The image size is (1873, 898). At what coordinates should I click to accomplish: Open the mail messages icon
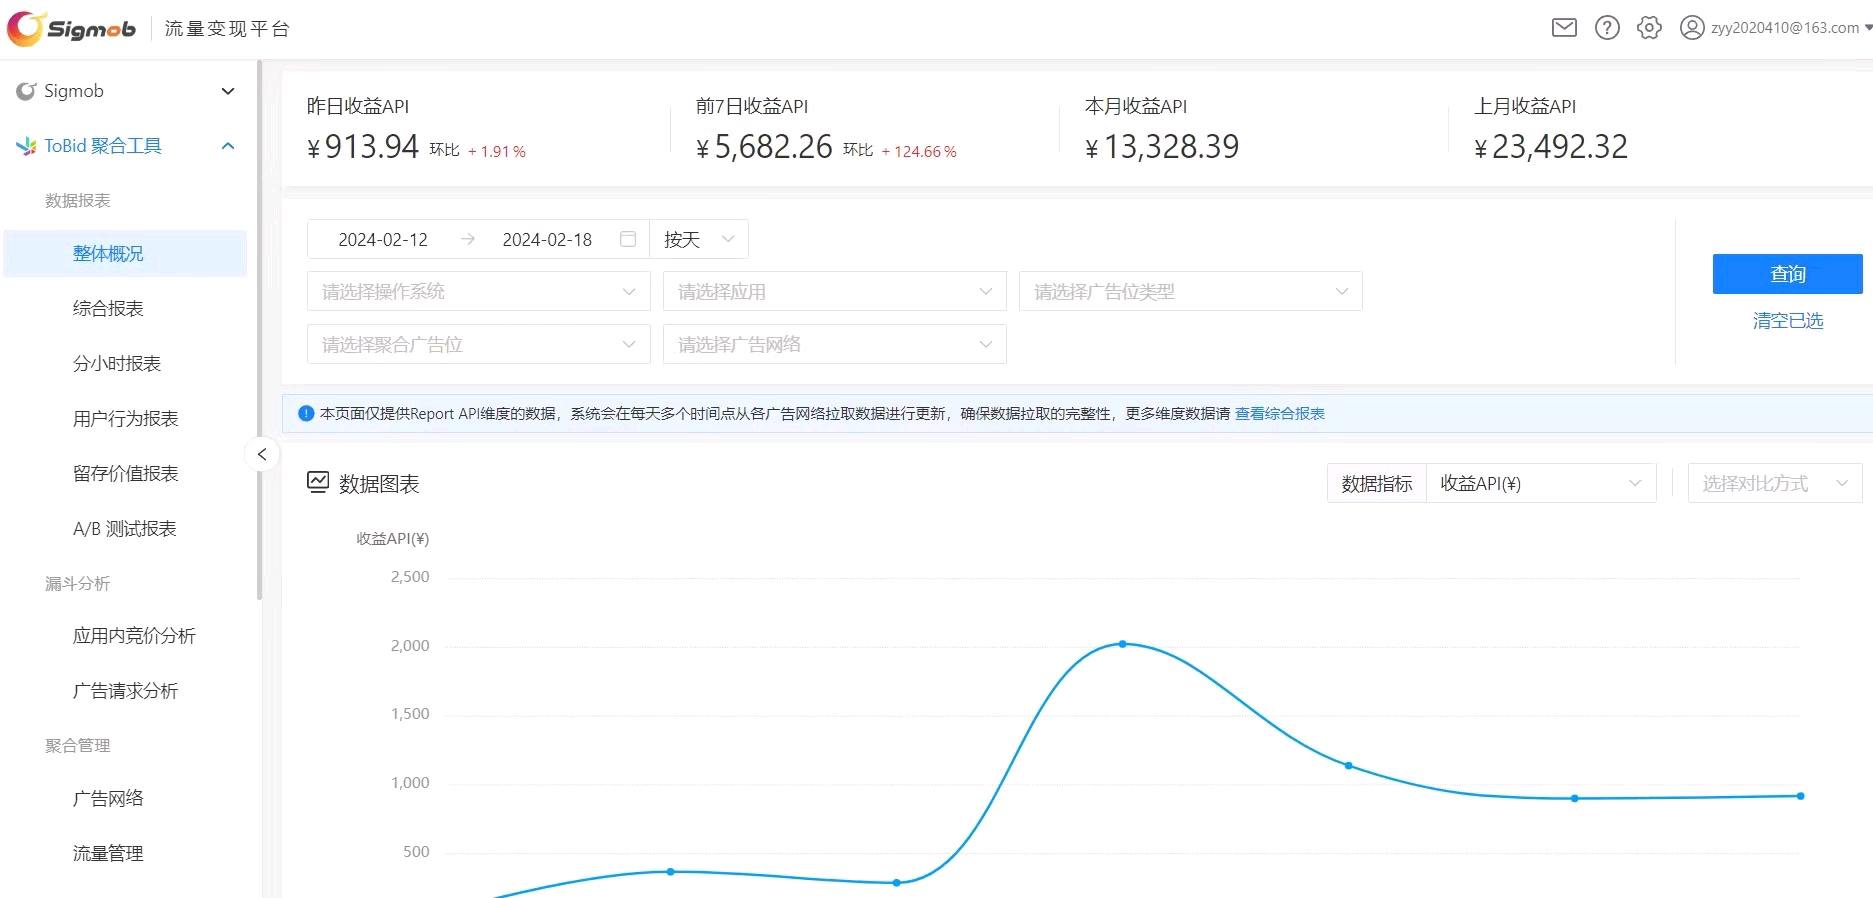pos(1564,28)
